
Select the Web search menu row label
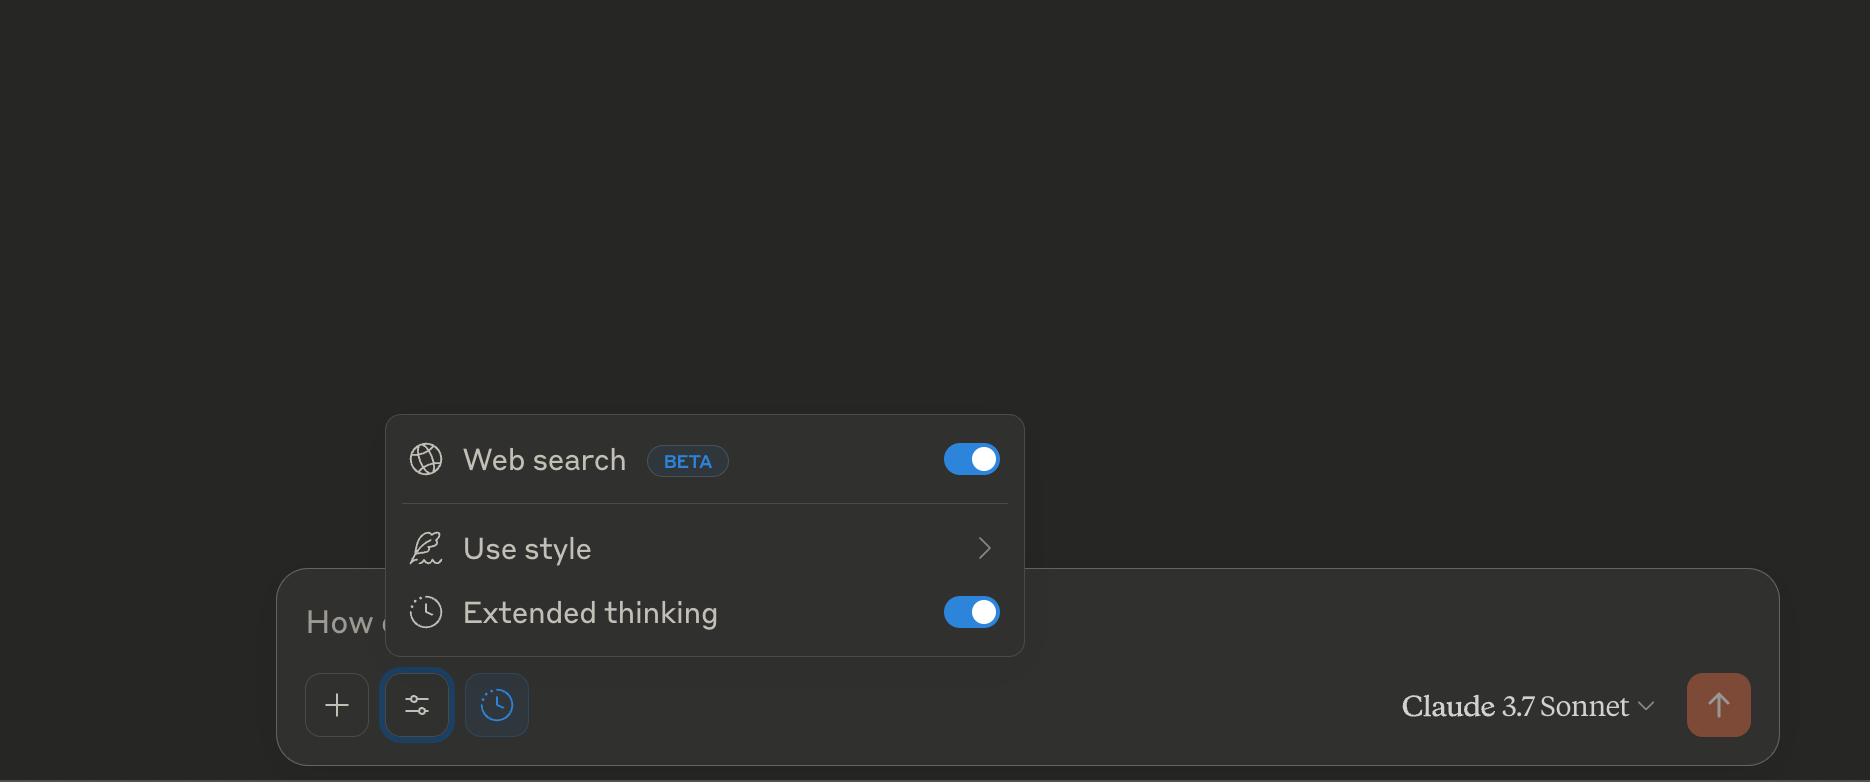pyautogui.click(x=544, y=460)
